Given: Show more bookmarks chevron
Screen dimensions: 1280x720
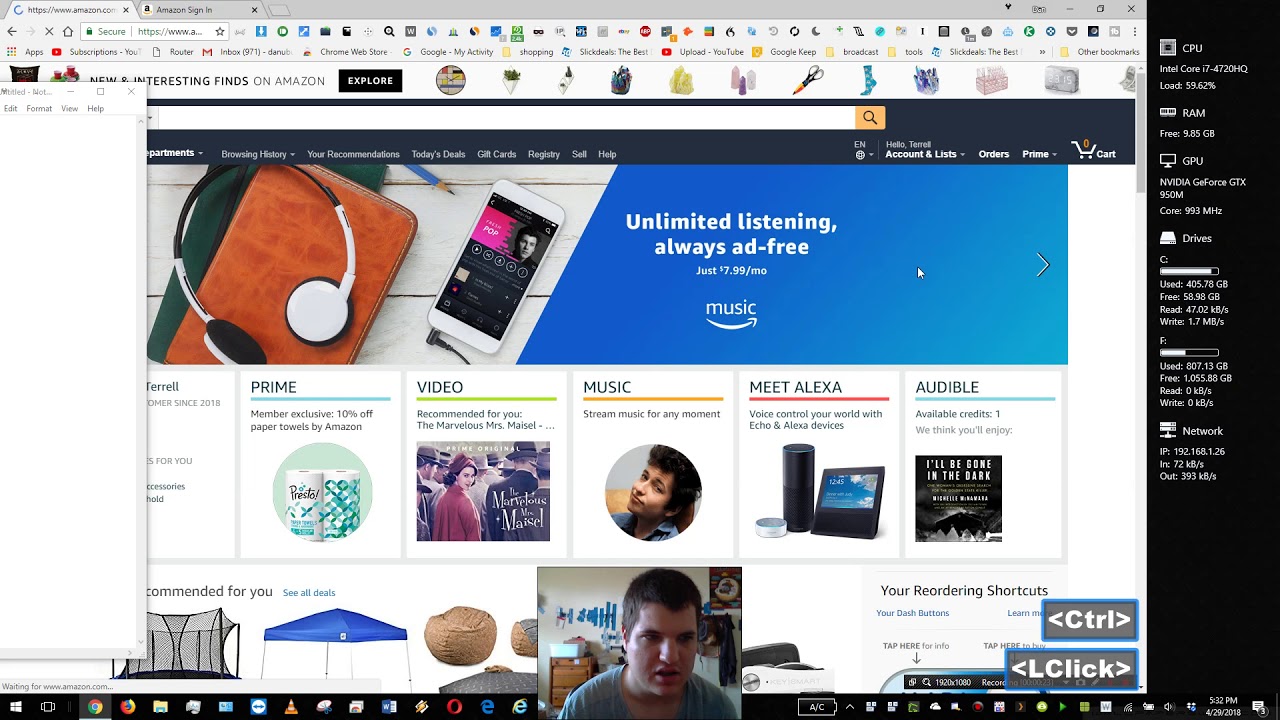Looking at the screenshot, I should (x=1042, y=52).
